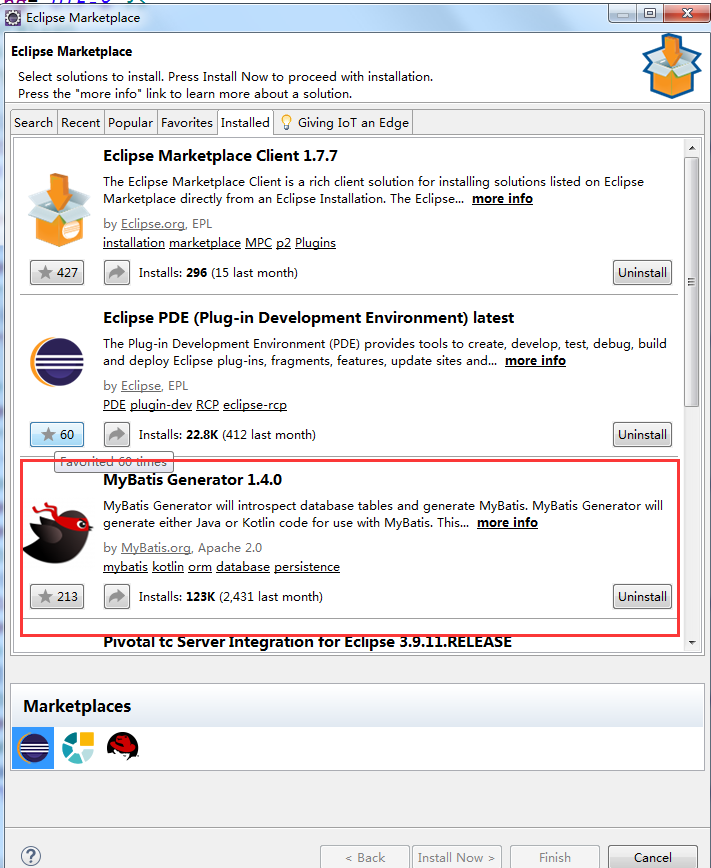Toggle the 60 star favorite for Eclipse PDE
The height and width of the screenshot is (868, 711).
[57, 435]
